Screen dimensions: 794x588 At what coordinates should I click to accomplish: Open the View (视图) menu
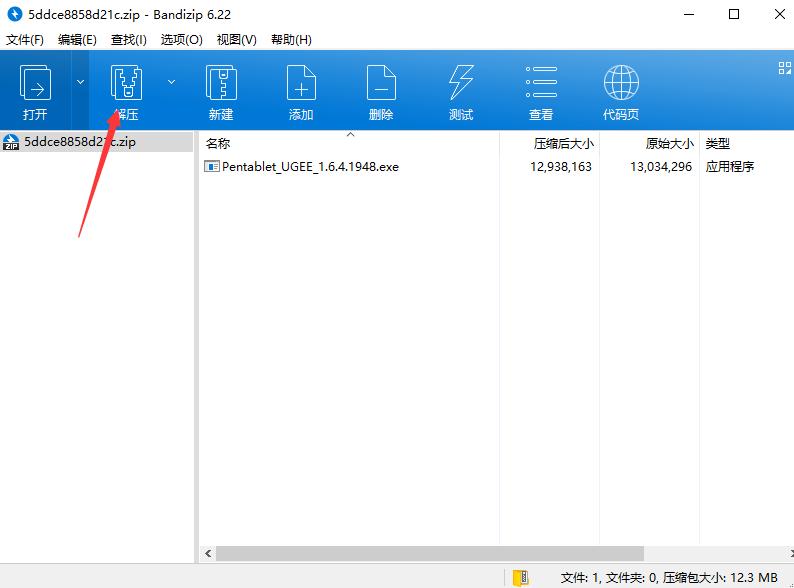(x=236, y=40)
